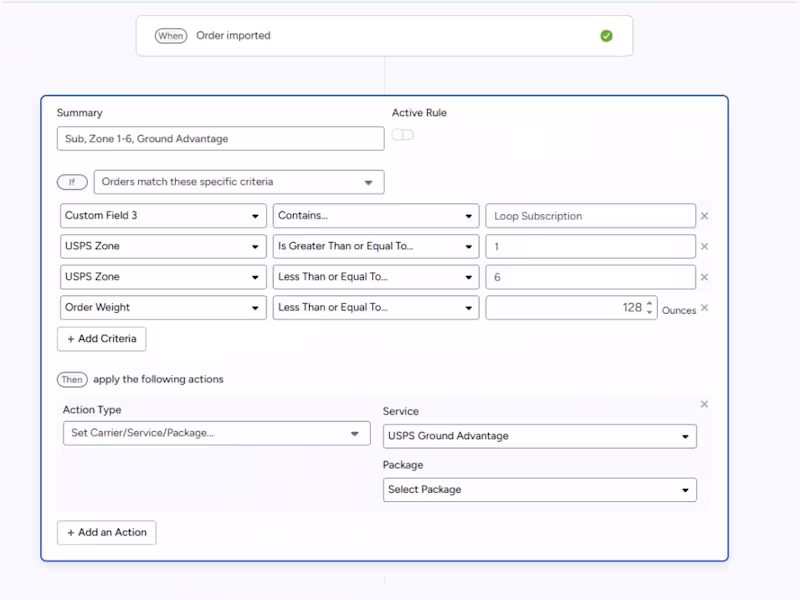Open the Is Greater Than or Equal To dropdown
The width and height of the screenshot is (800, 600).
tap(376, 246)
